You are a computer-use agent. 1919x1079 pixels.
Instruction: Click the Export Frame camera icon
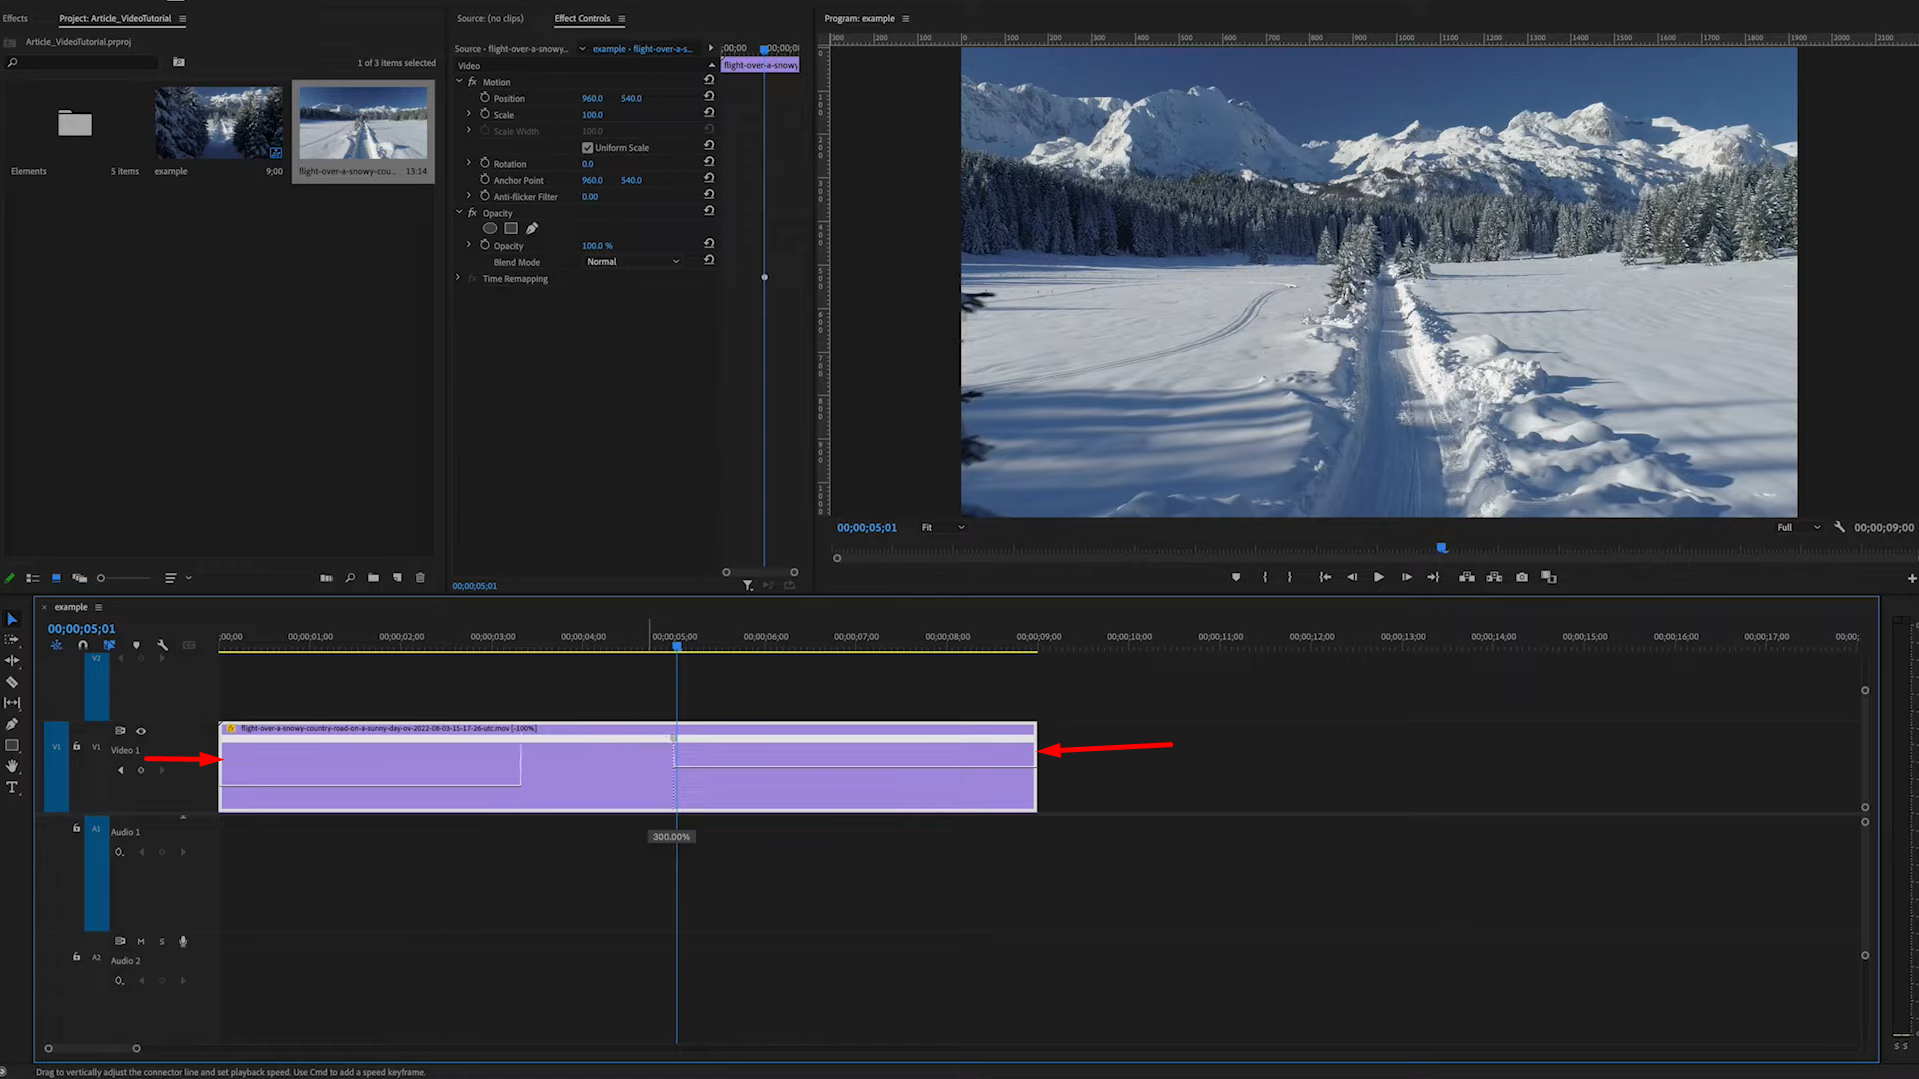coord(1521,577)
